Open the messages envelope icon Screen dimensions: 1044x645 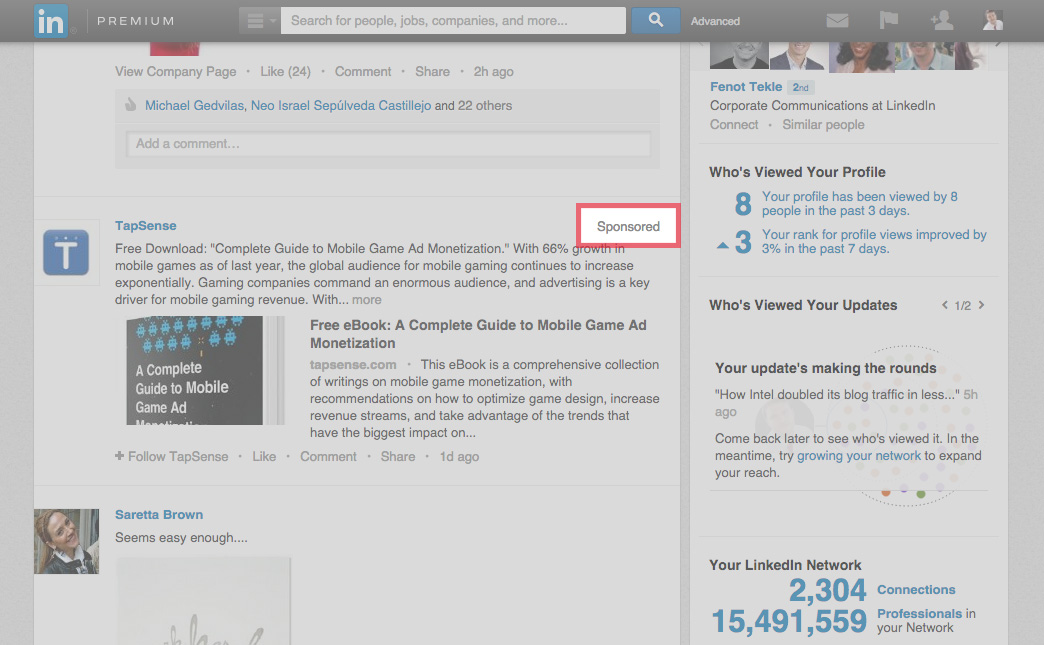tap(837, 21)
